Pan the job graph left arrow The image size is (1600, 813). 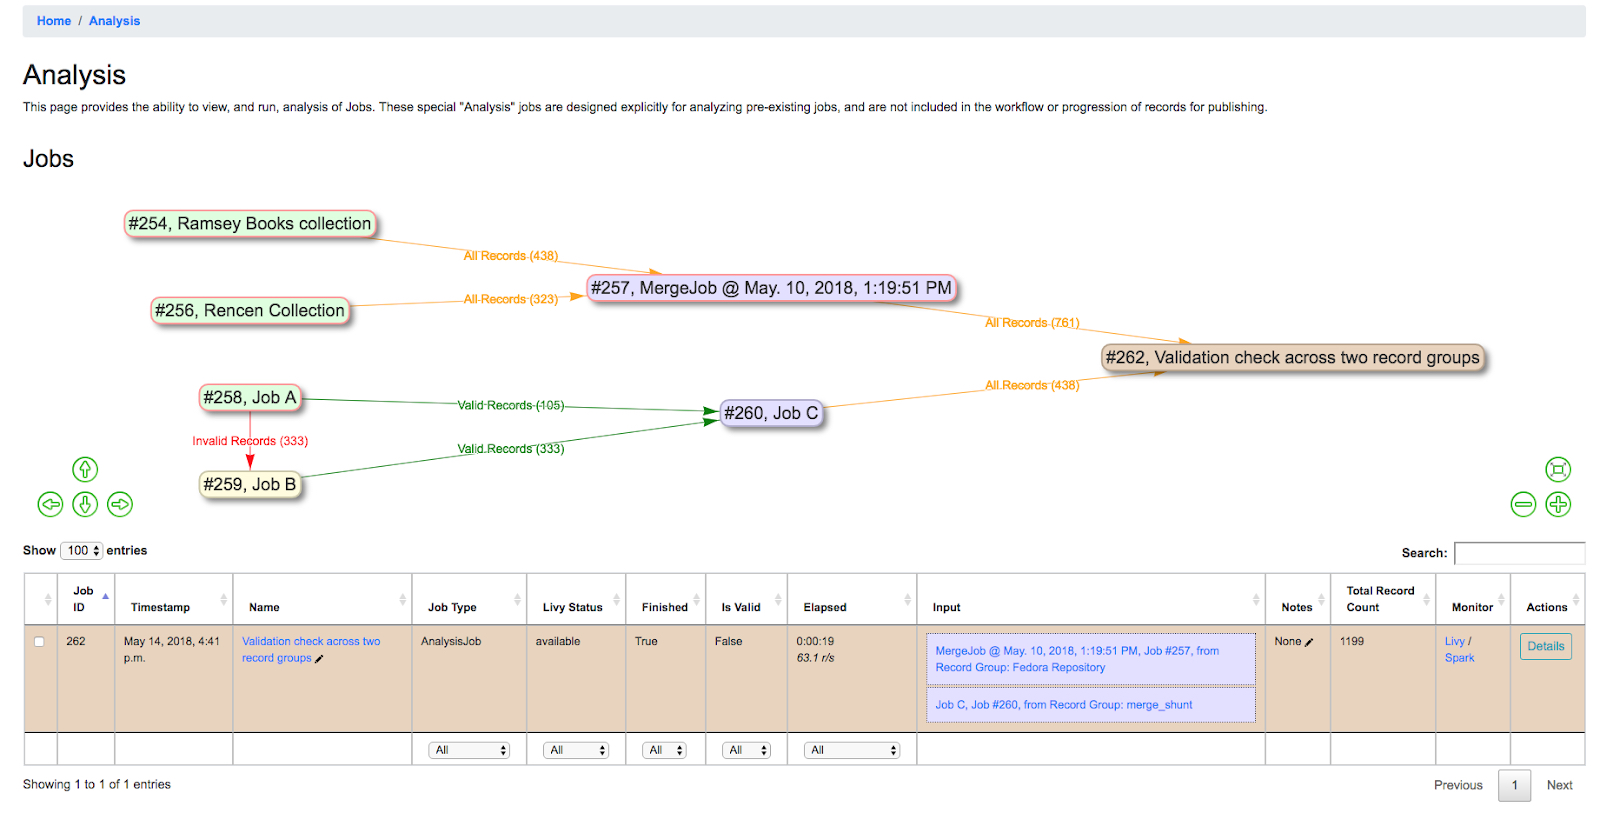click(x=50, y=504)
